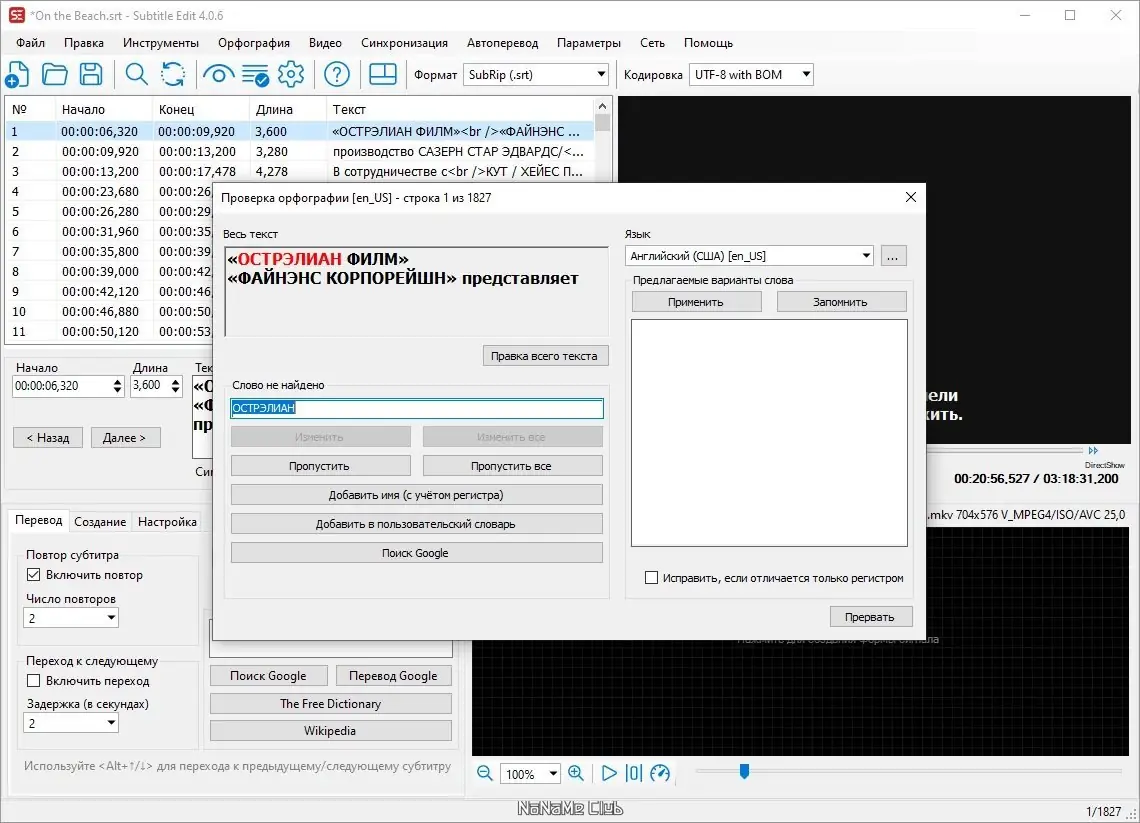The height and width of the screenshot is (823, 1140).
Task: Click the Replace circular arrows icon
Action: point(173,74)
